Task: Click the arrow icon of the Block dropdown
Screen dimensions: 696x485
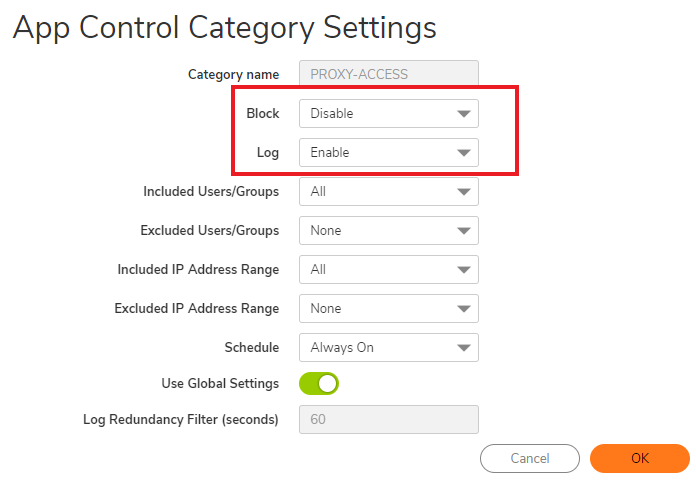Action: click(x=463, y=114)
